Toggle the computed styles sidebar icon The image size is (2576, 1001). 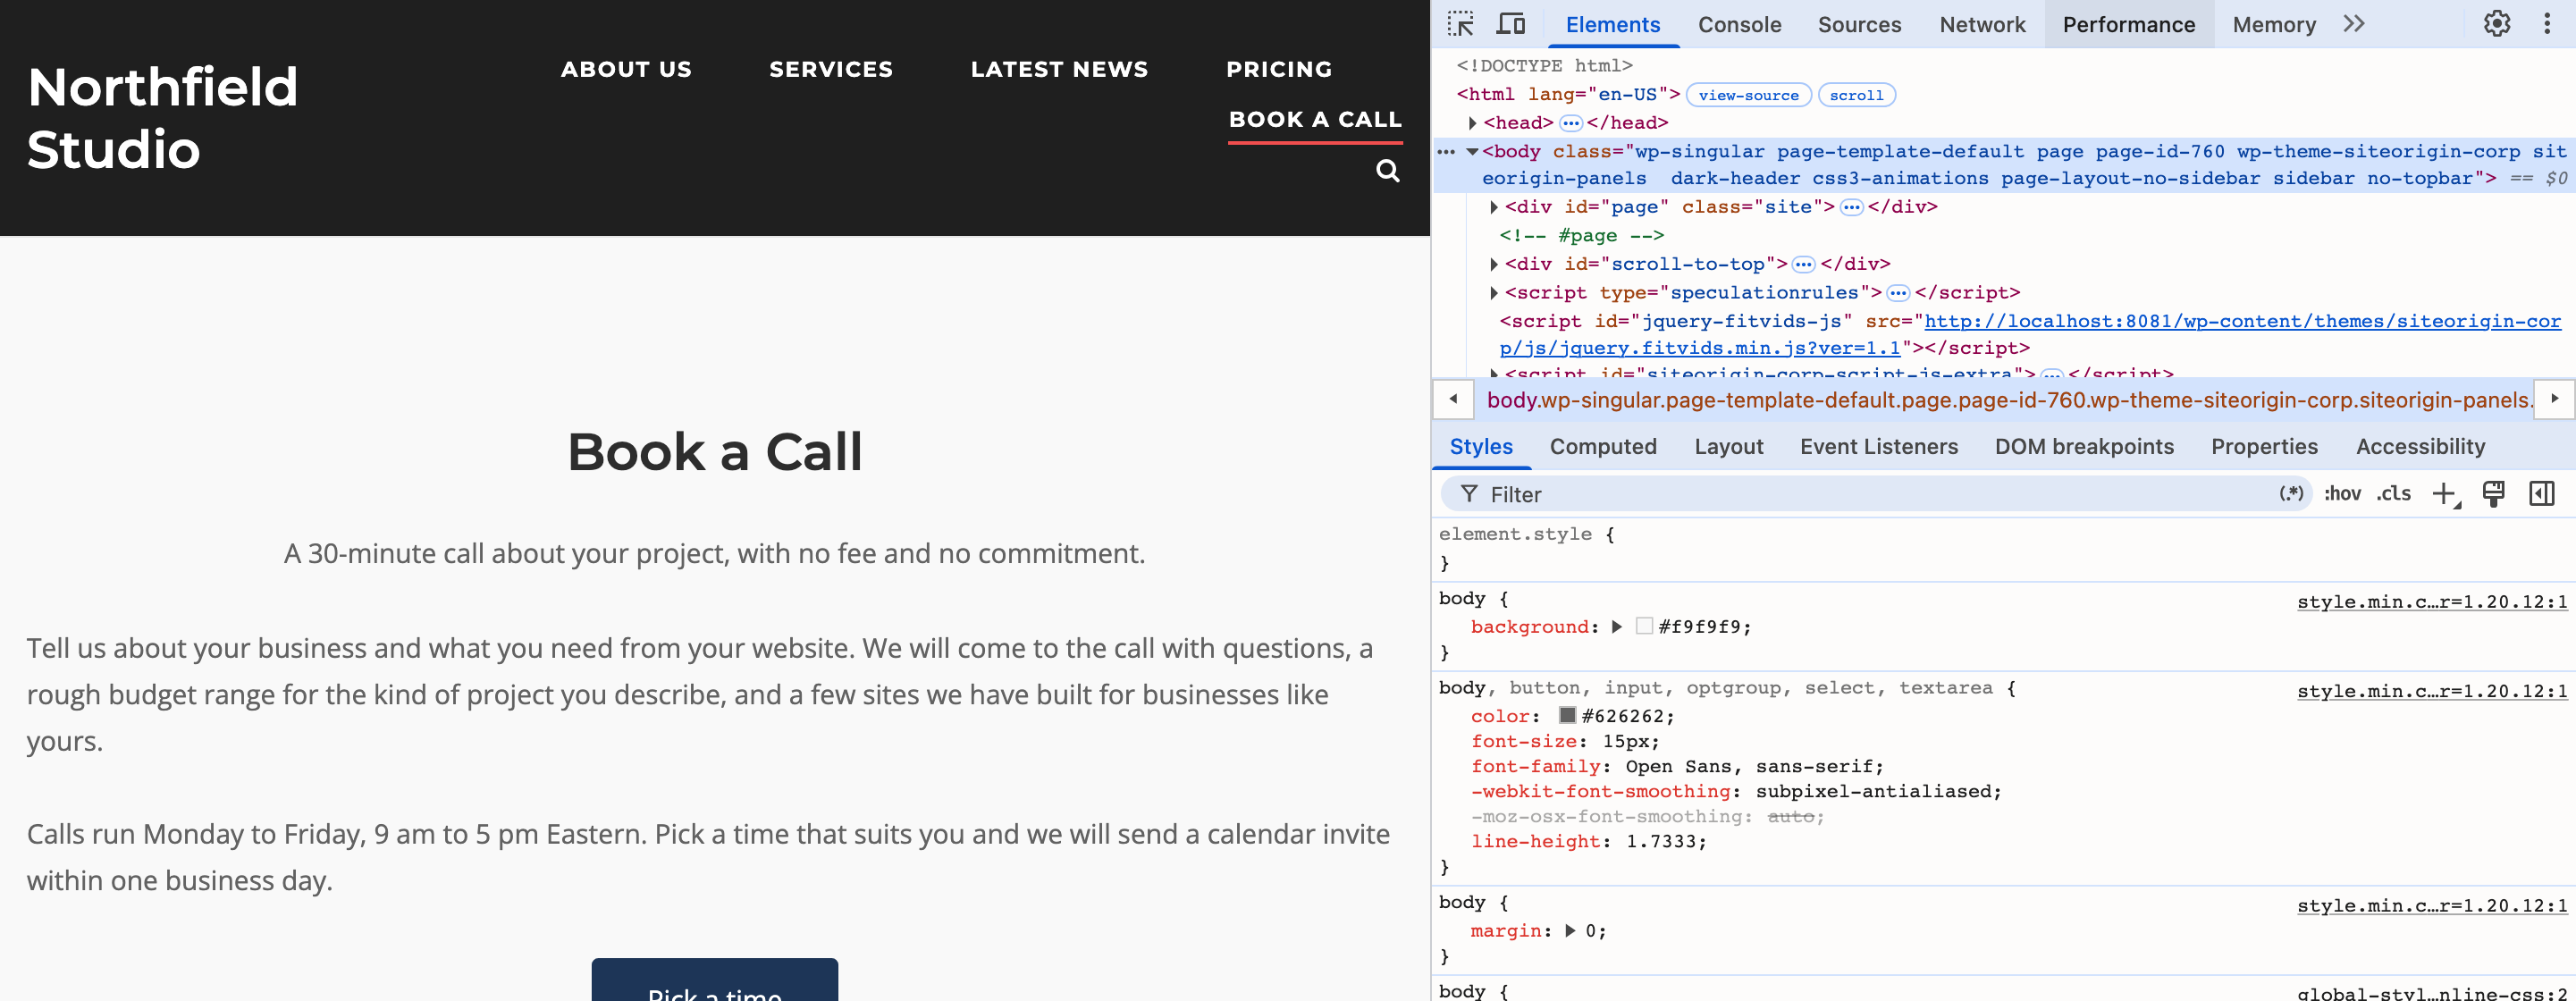2541,494
